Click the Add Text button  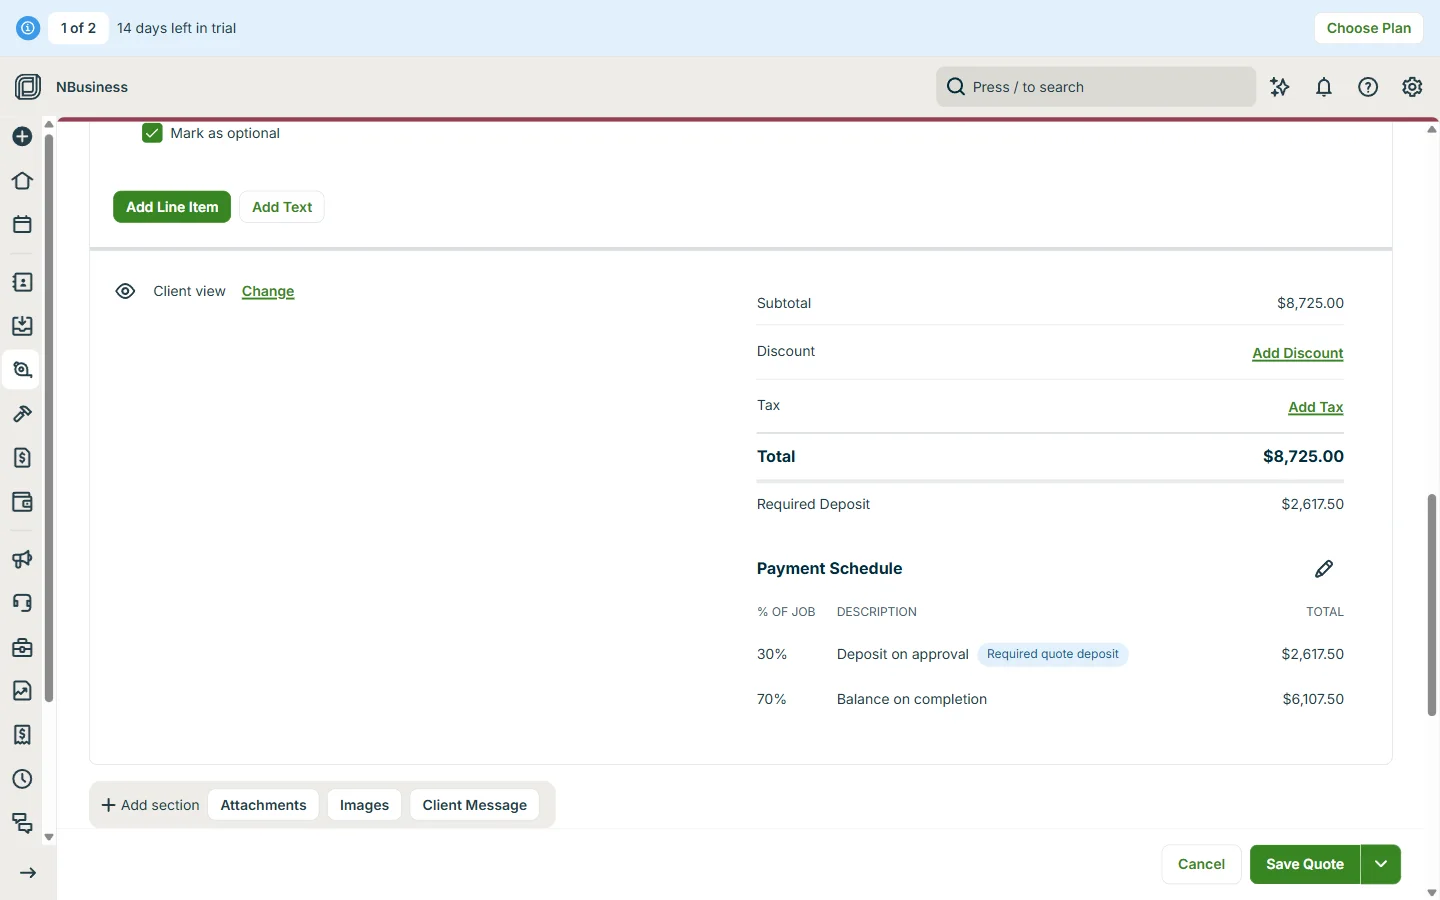coord(282,207)
